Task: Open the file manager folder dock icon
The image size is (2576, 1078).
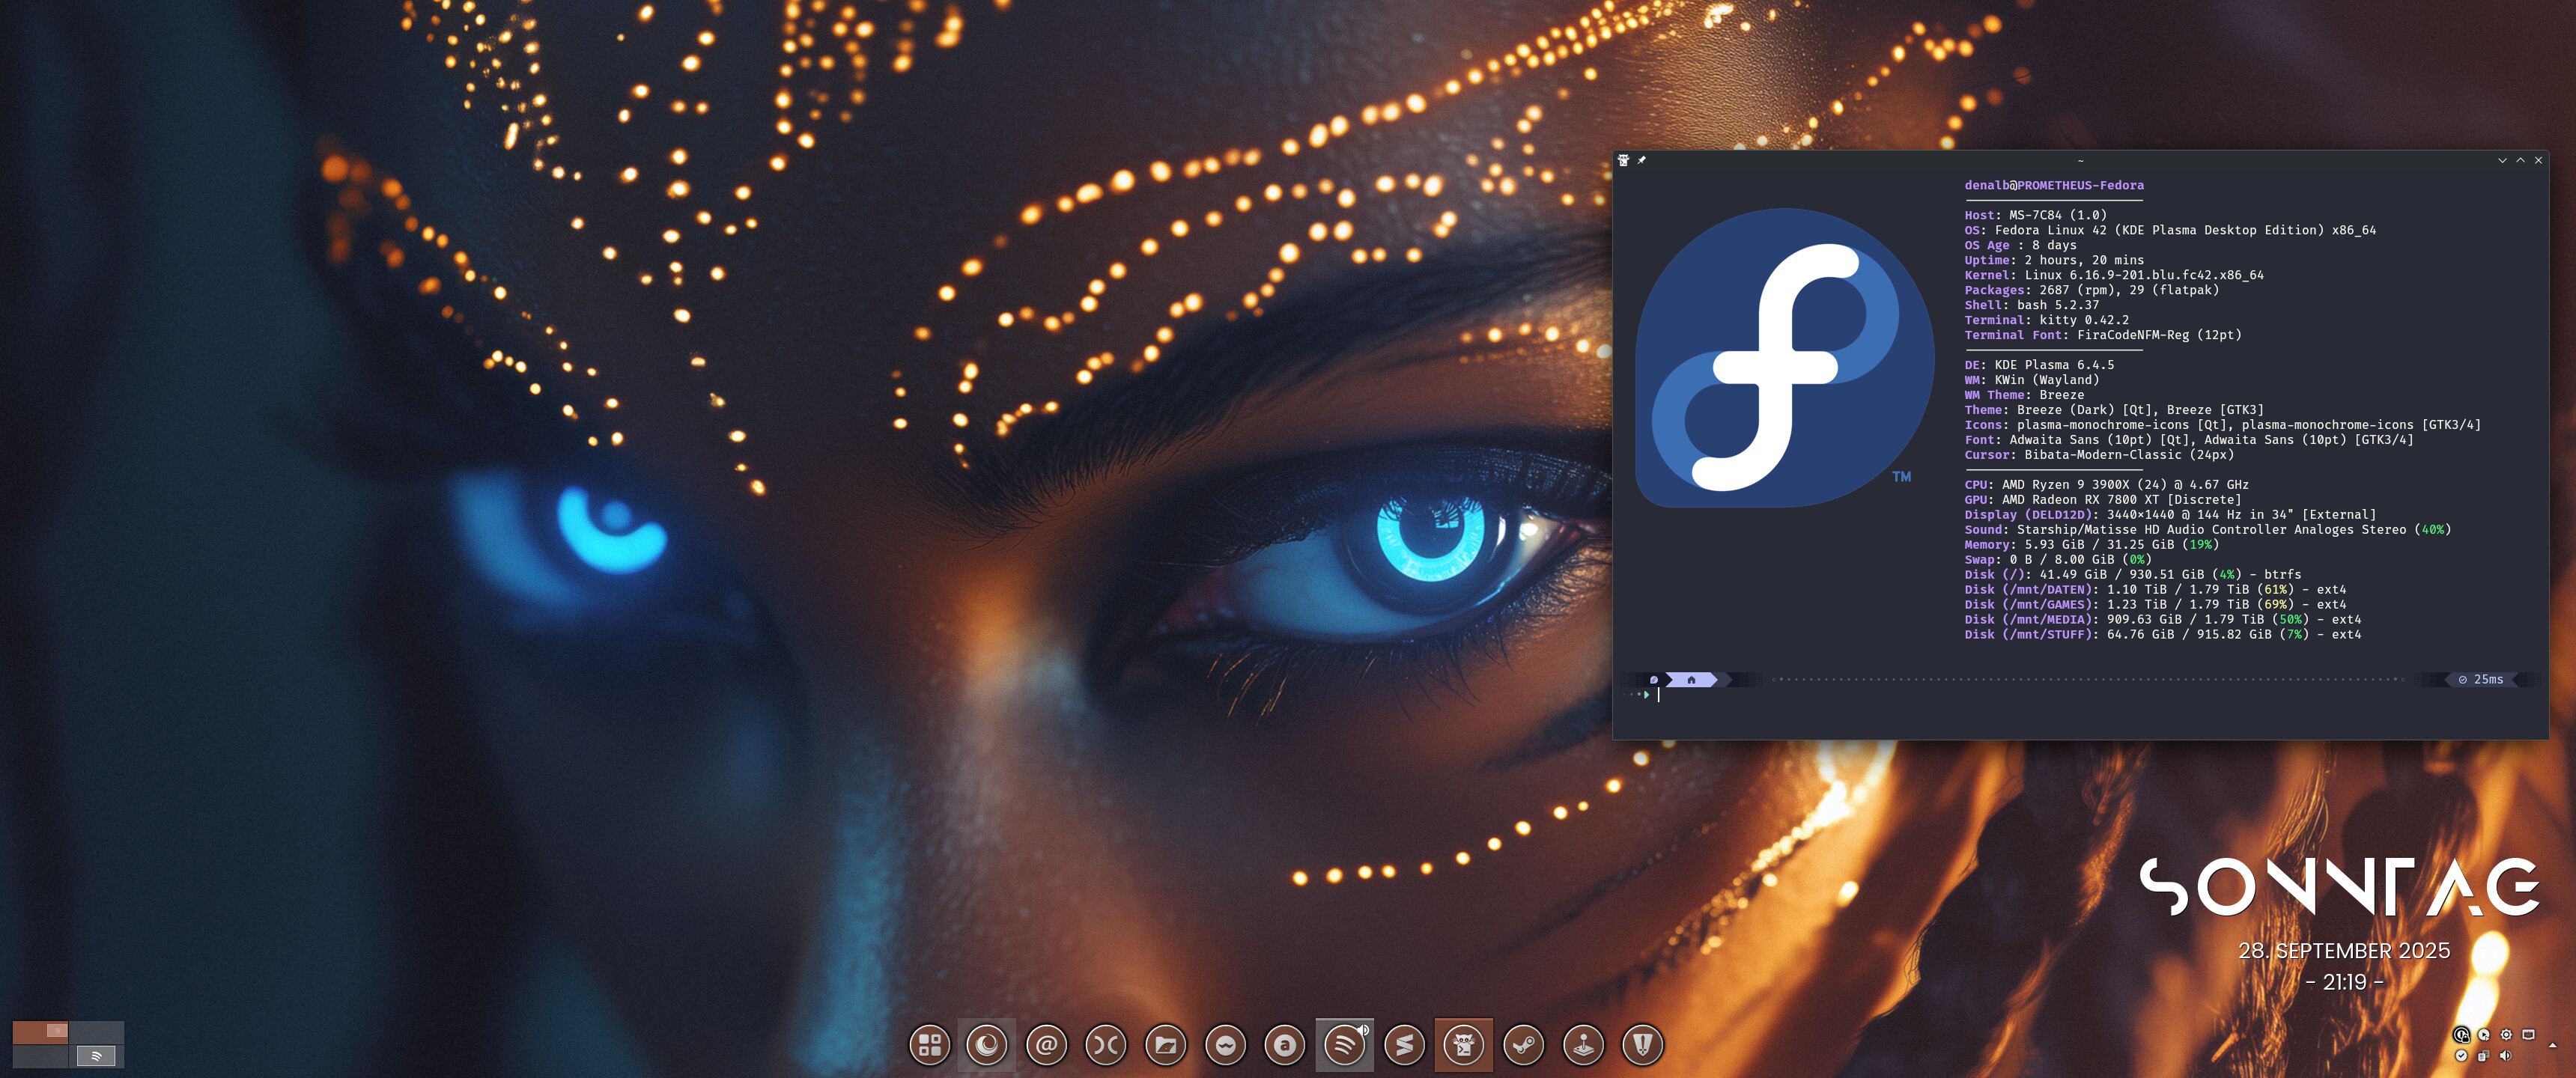Action: [1165, 1045]
